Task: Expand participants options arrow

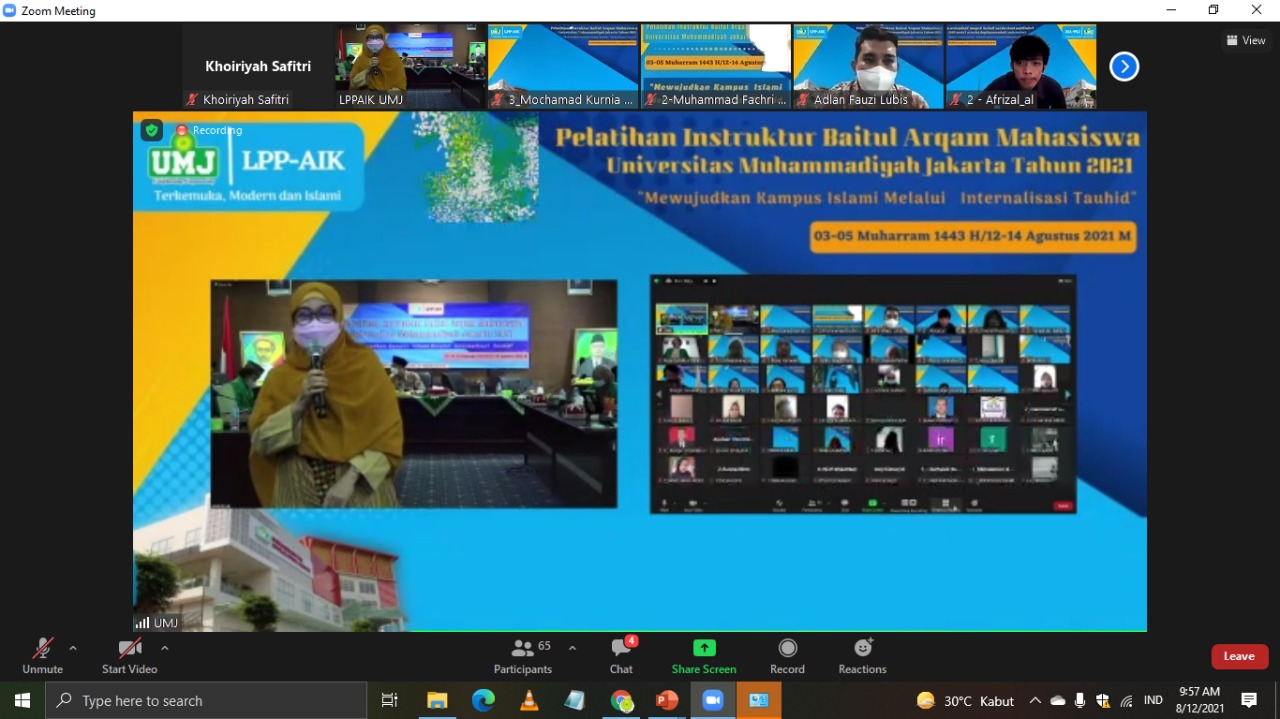Action: pos(572,648)
